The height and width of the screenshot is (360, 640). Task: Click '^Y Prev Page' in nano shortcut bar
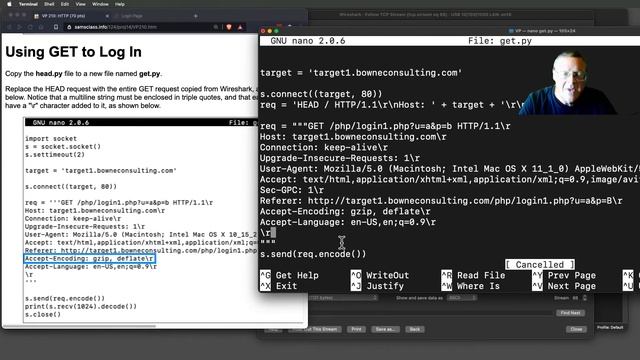click(564, 276)
